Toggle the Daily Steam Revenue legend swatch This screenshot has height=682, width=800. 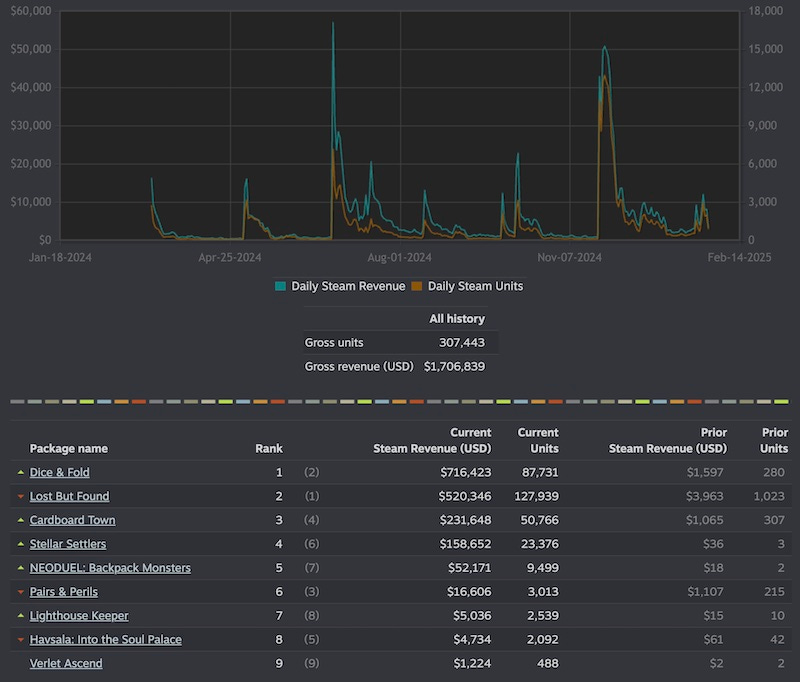pyautogui.click(x=280, y=286)
